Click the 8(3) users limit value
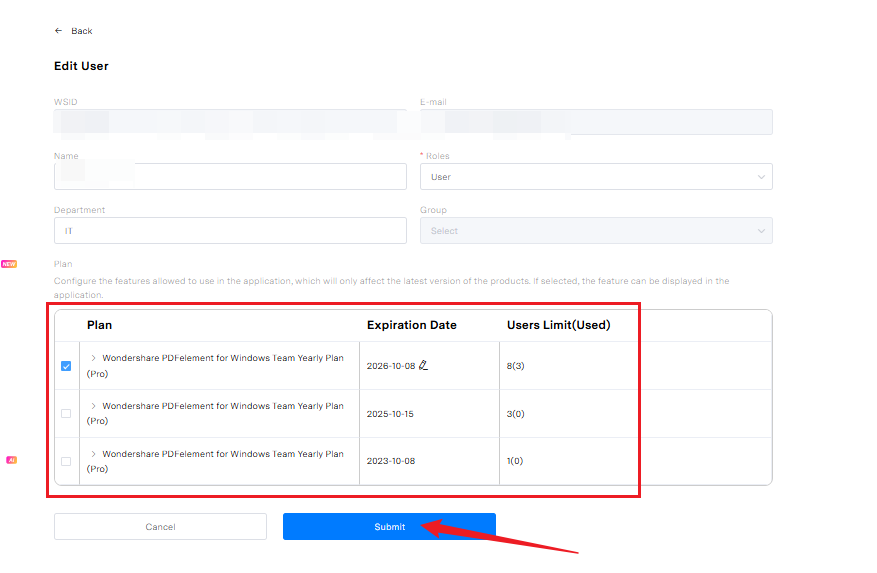The image size is (877, 573). (x=515, y=366)
